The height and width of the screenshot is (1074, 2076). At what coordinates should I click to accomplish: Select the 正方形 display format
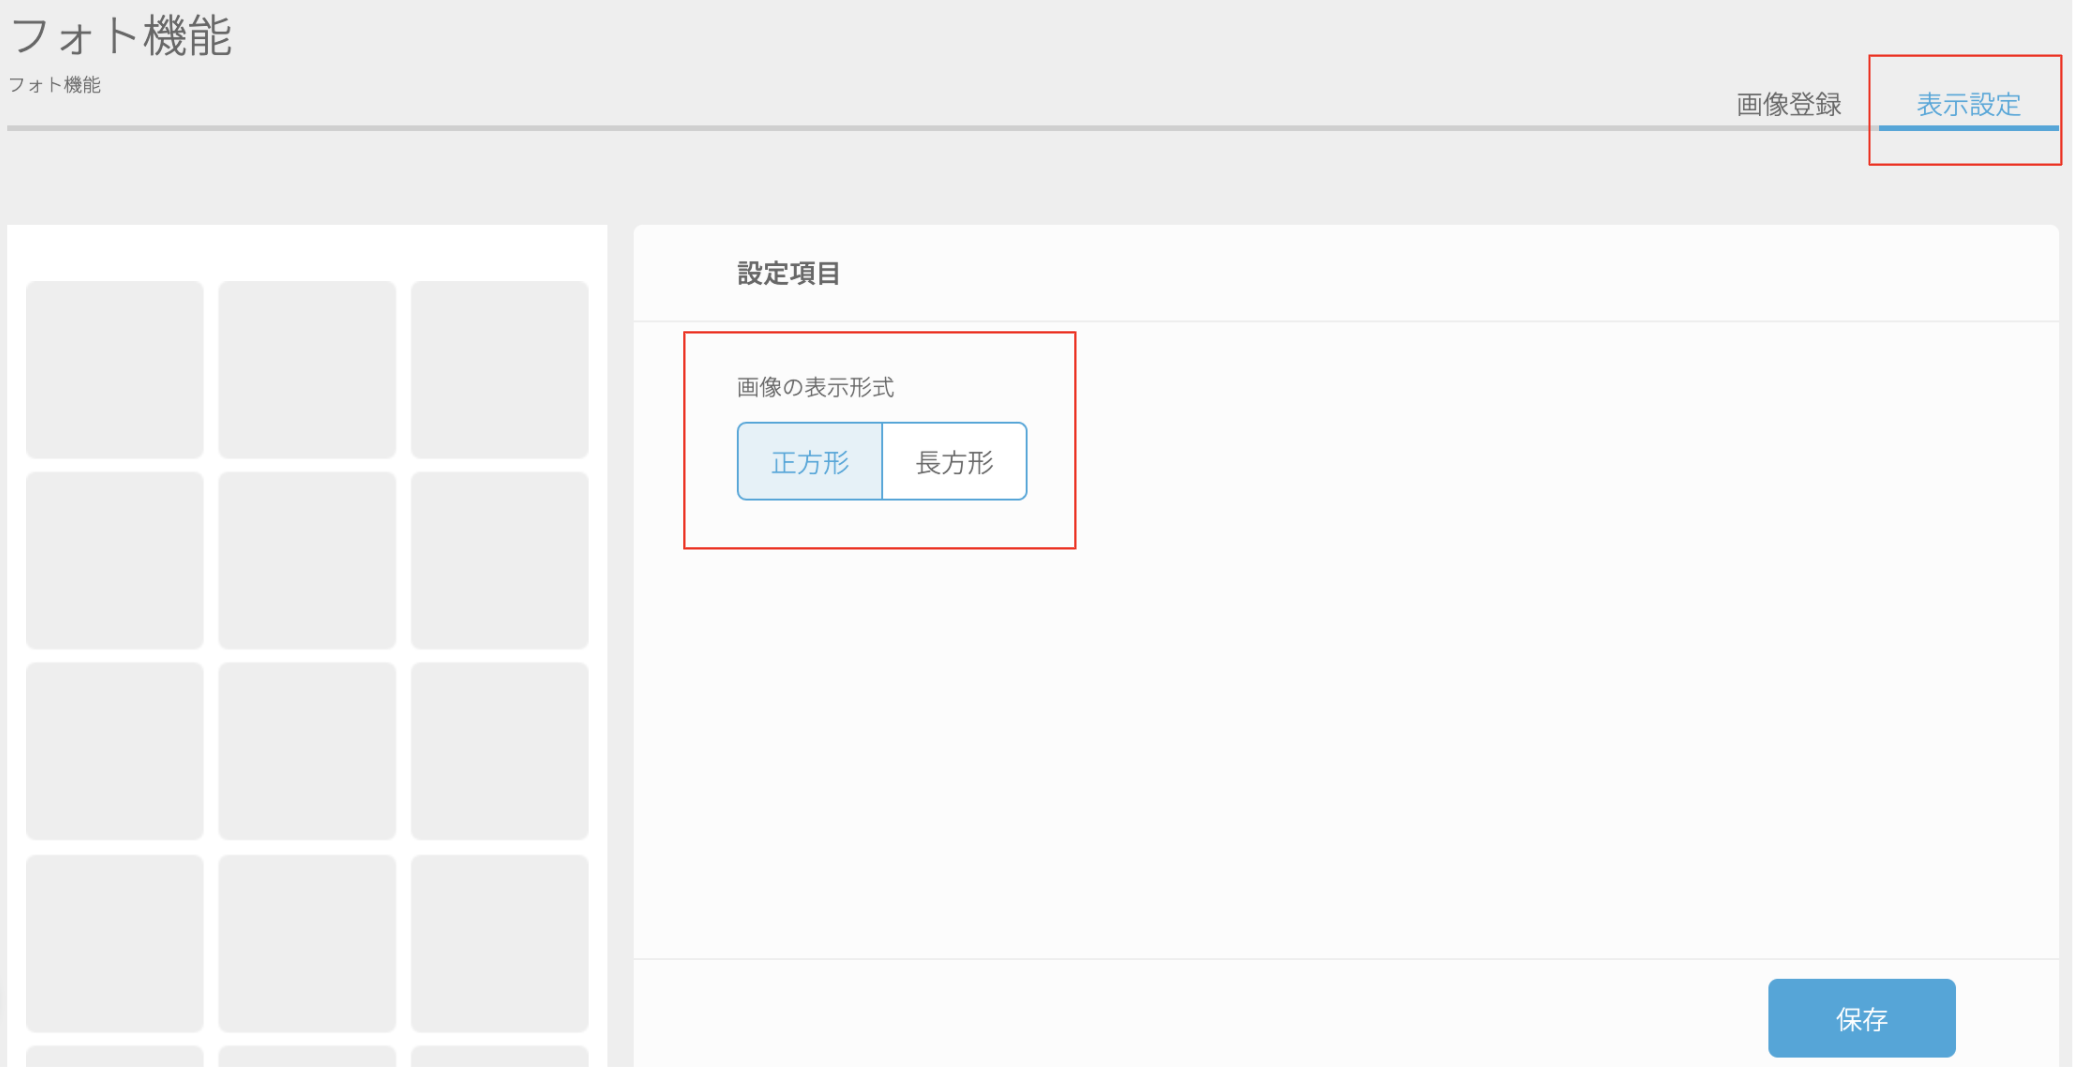point(810,461)
